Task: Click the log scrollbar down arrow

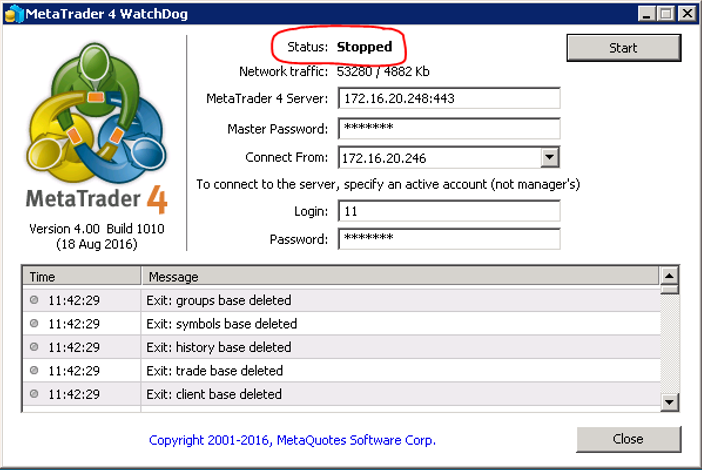Action: click(669, 402)
